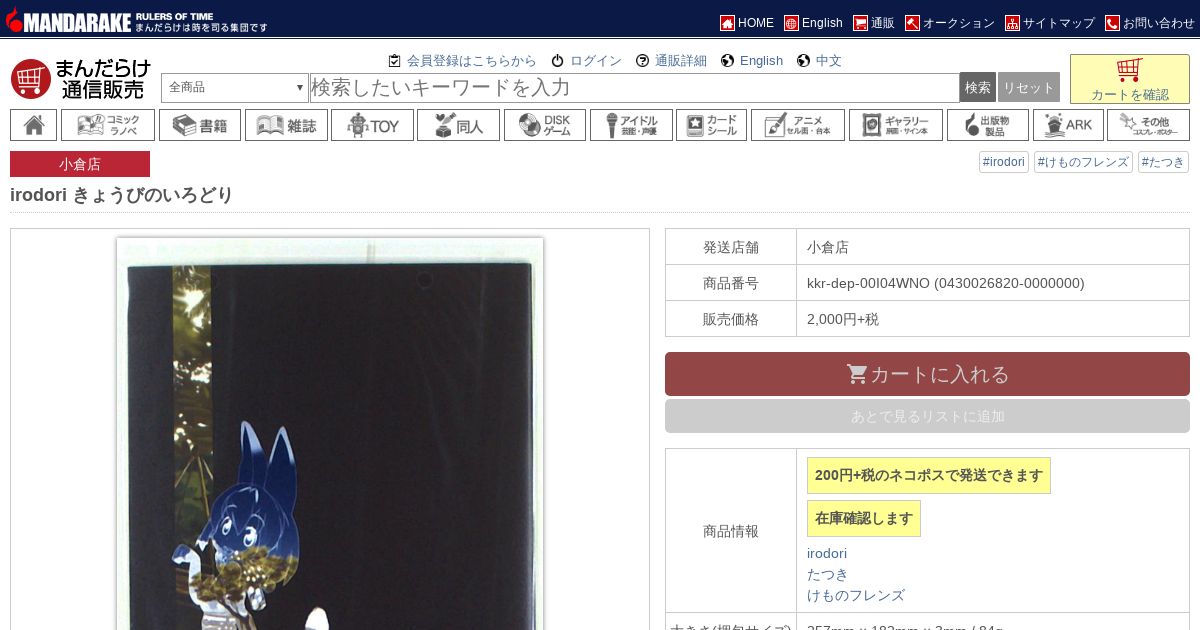The height and width of the screenshot is (630, 1200).
Task: Open カートを確認 cart button
Action: point(1130,79)
